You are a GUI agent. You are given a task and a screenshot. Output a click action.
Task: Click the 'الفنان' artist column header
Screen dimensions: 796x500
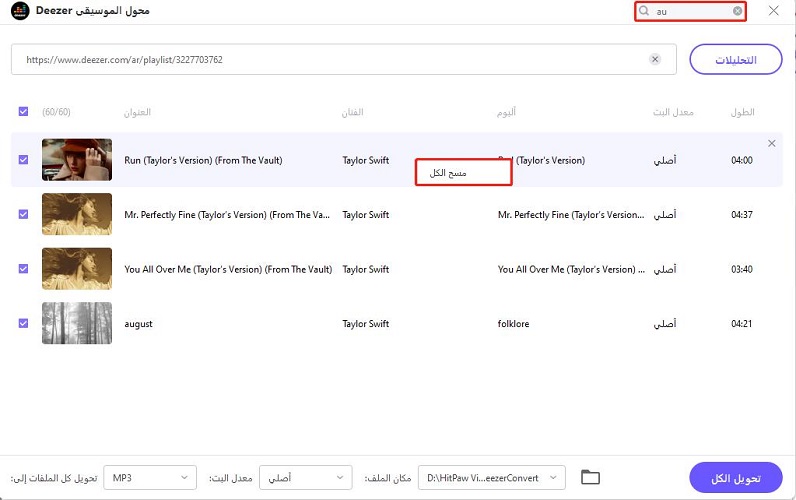[352, 112]
